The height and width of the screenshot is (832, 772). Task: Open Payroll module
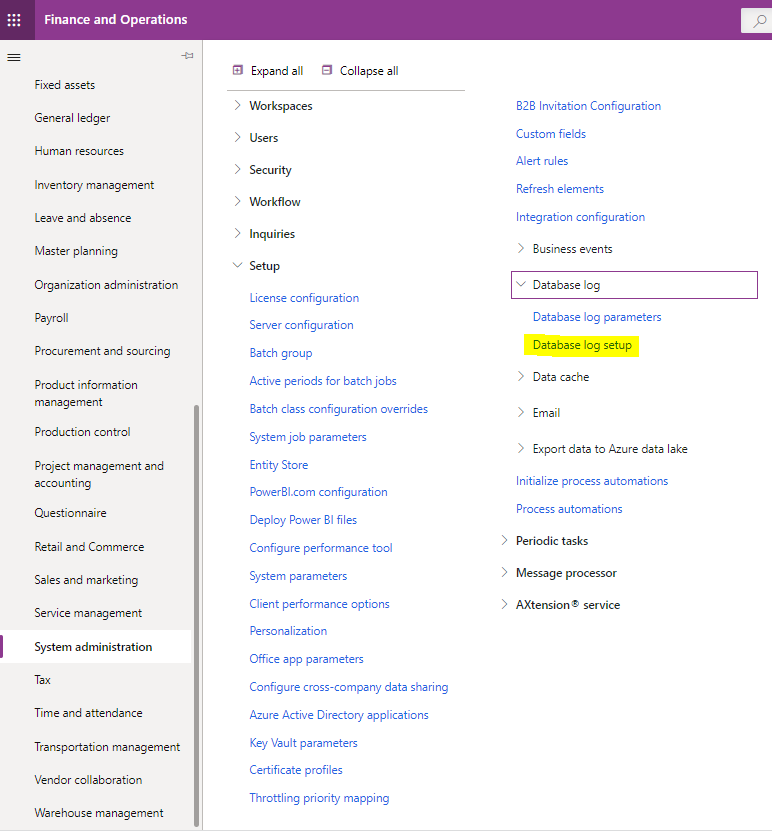(x=51, y=318)
